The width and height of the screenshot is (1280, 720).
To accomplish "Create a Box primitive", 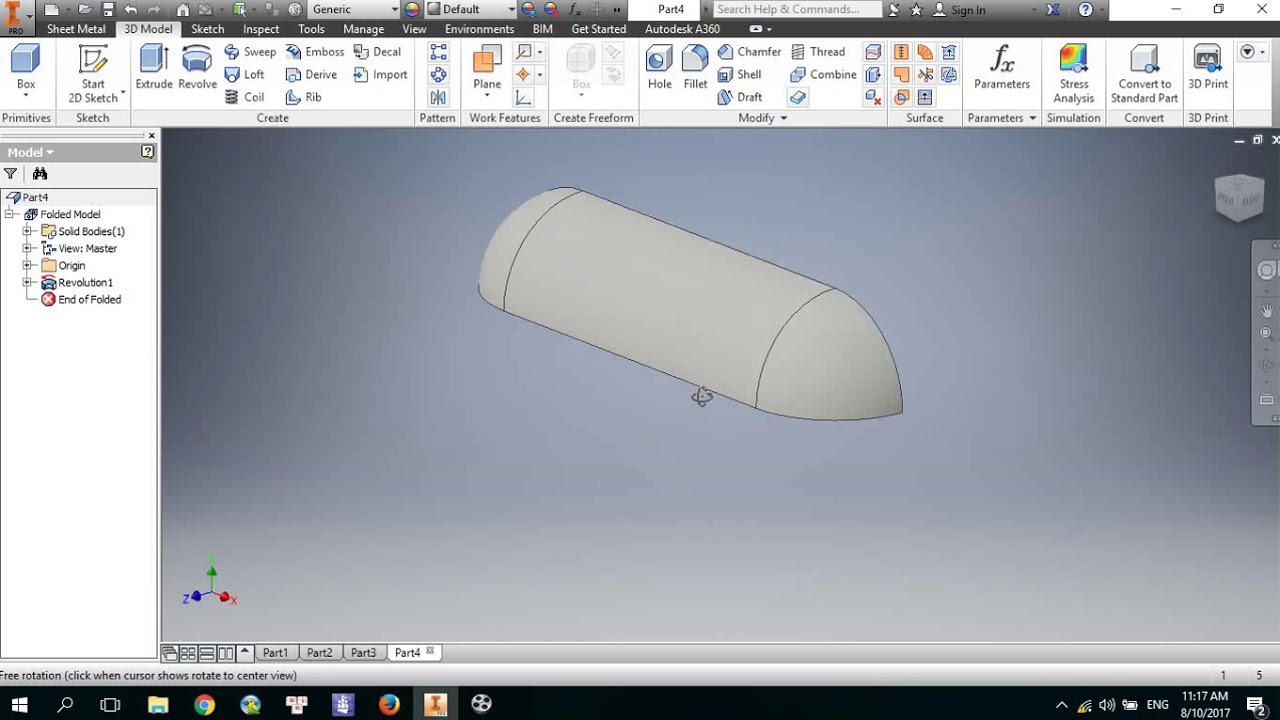I will pos(26,68).
